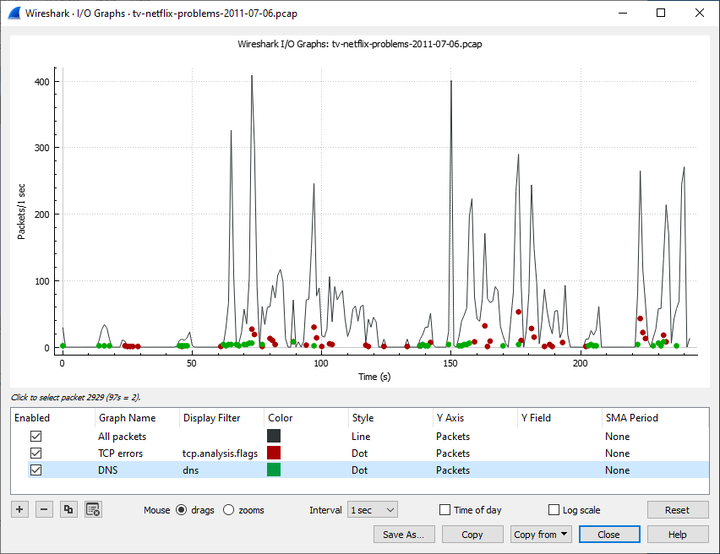Click the Copy button
Viewport: 720px width, 554px height.
tap(472, 534)
